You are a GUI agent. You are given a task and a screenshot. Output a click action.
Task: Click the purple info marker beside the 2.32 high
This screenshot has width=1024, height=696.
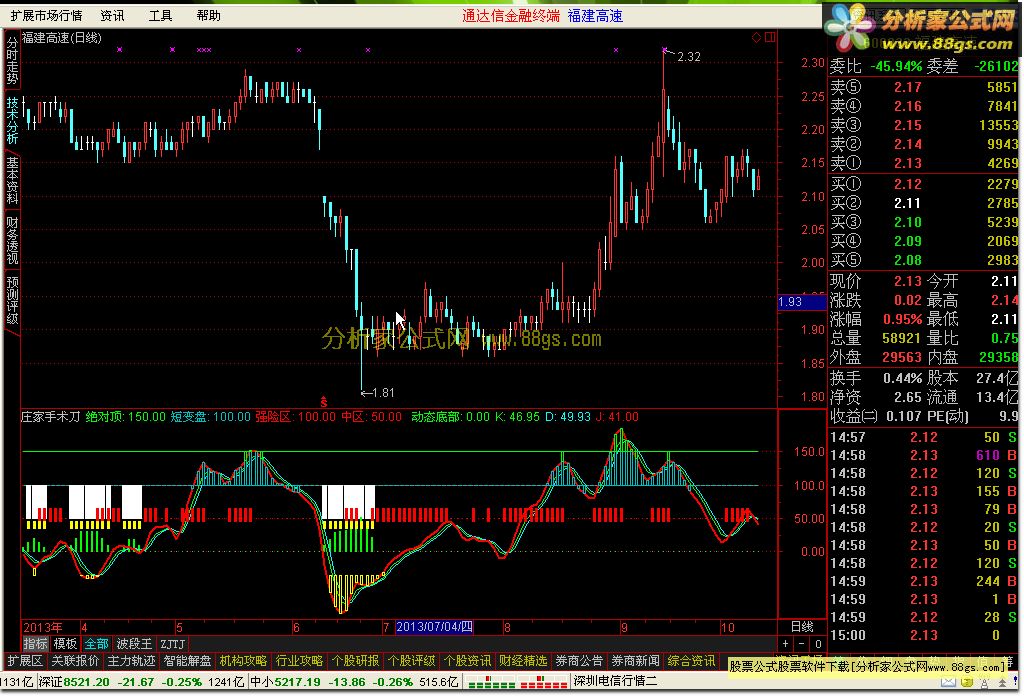pyautogui.click(x=664, y=50)
